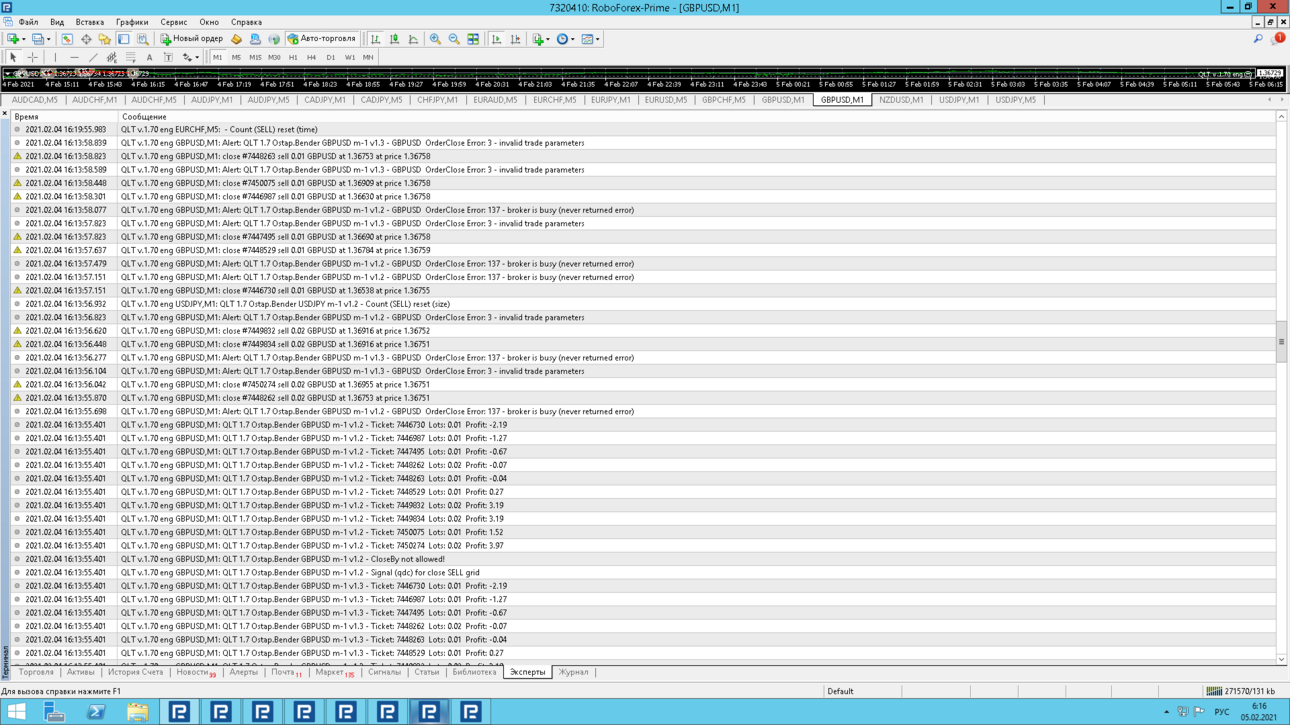Click the Новый ордер button
The width and height of the screenshot is (1290, 725).
190,39
